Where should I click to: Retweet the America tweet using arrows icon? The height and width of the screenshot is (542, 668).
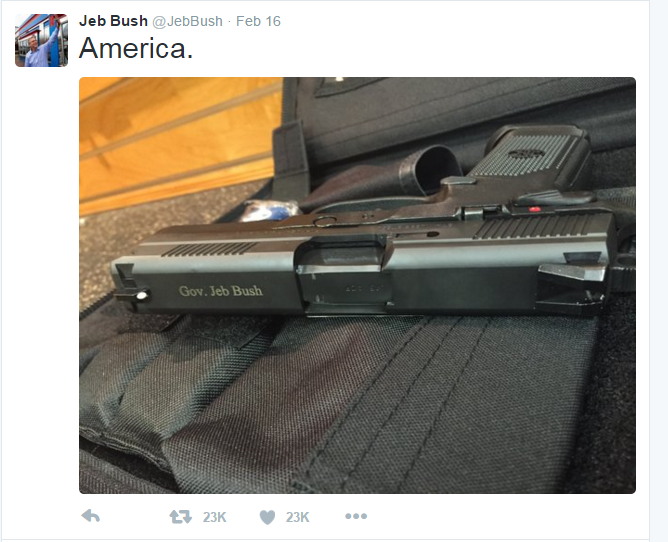pyautogui.click(x=180, y=517)
